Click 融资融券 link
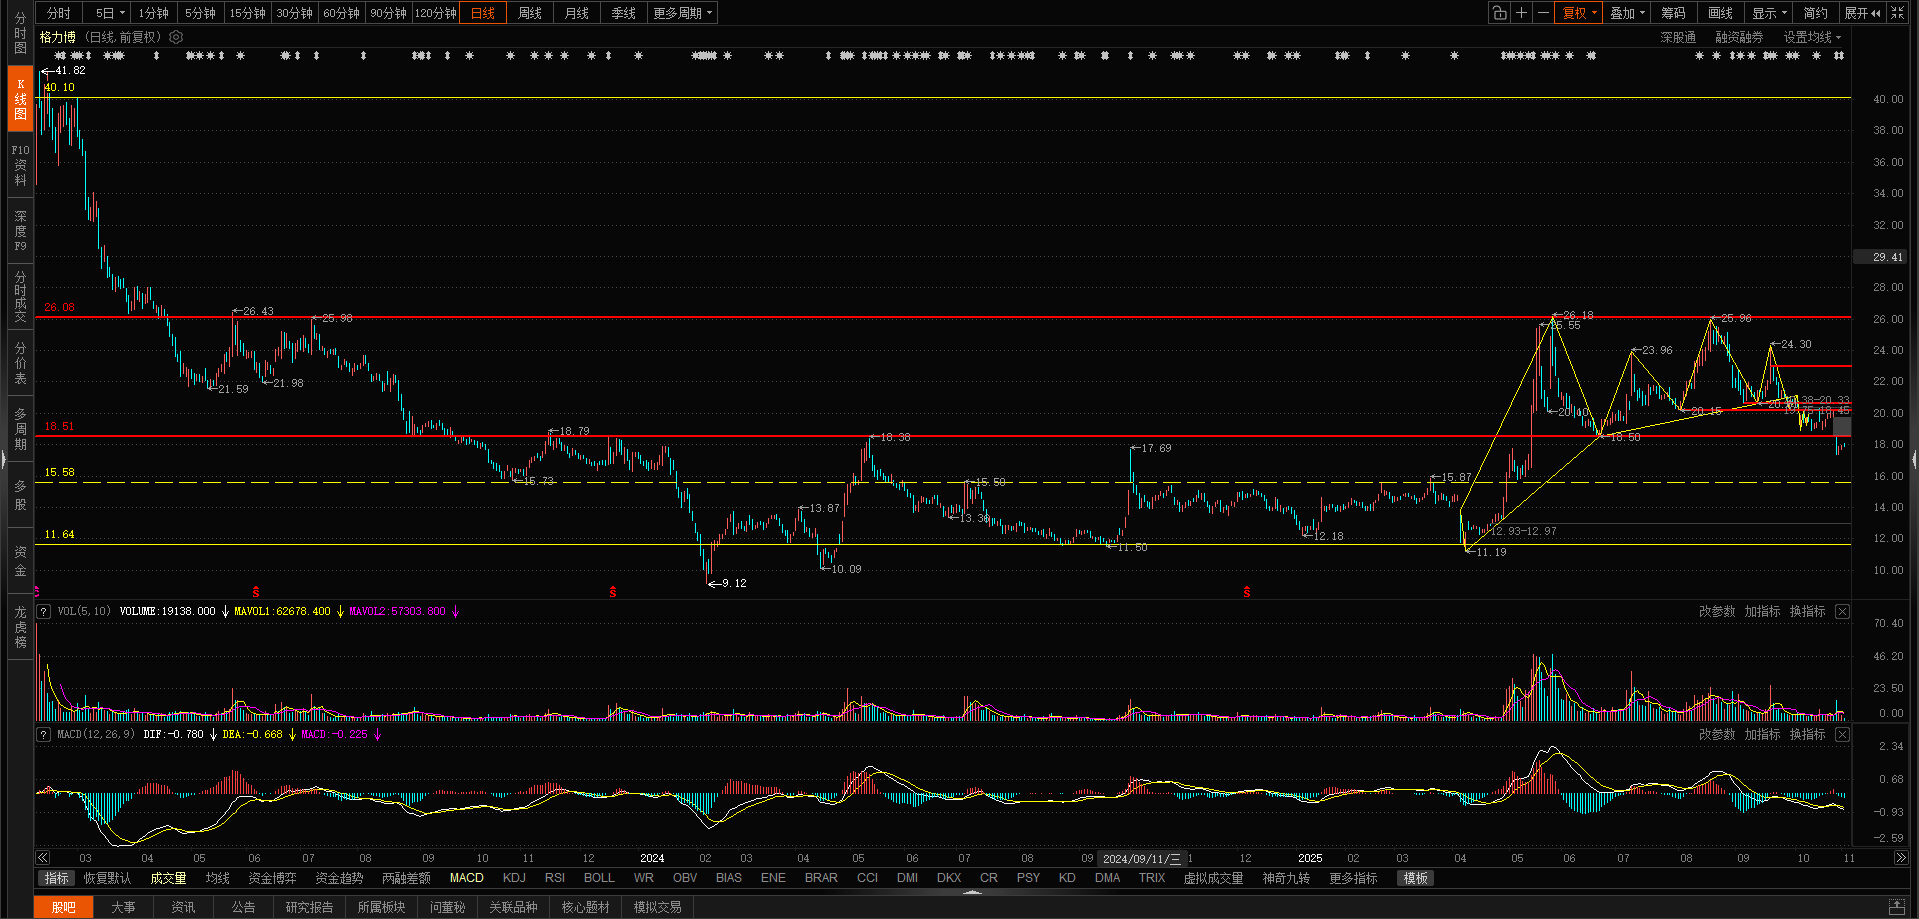The height and width of the screenshot is (919, 1919). click(1739, 37)
